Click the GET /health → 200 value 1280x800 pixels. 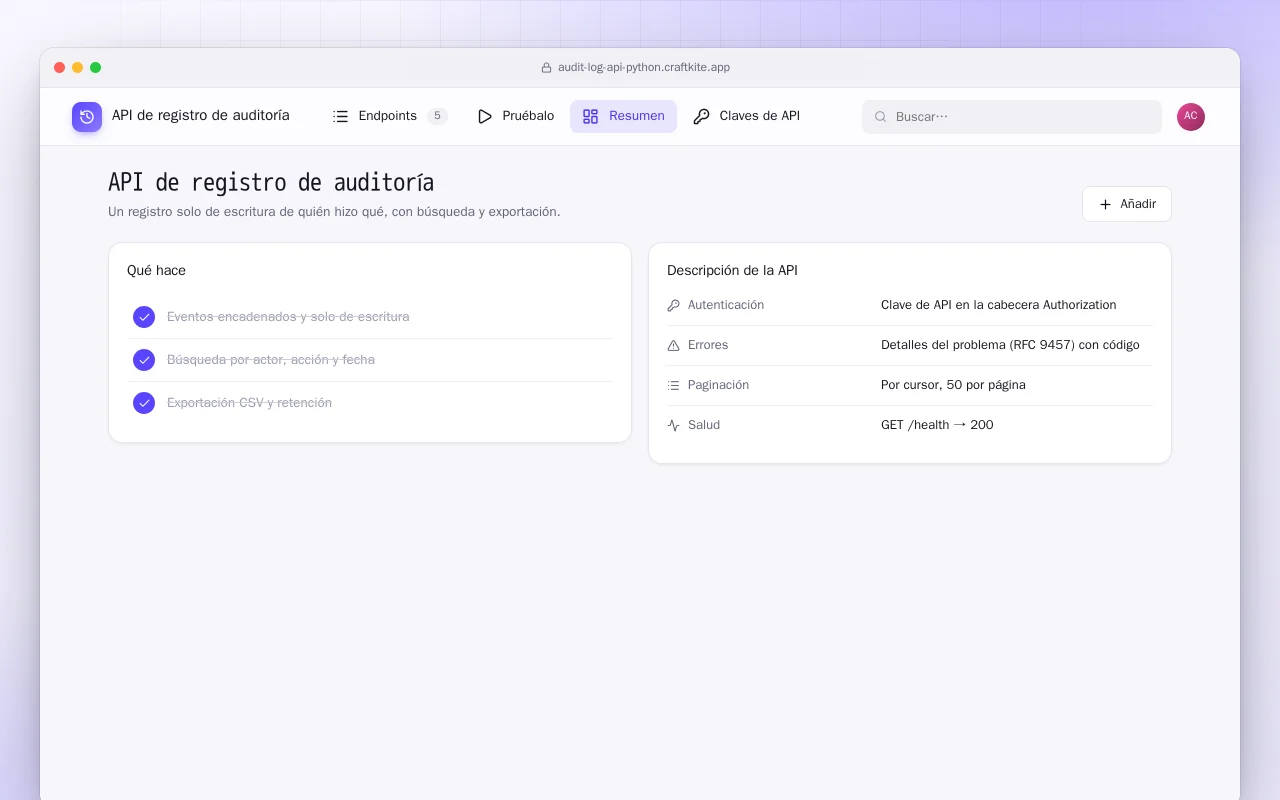937,425
